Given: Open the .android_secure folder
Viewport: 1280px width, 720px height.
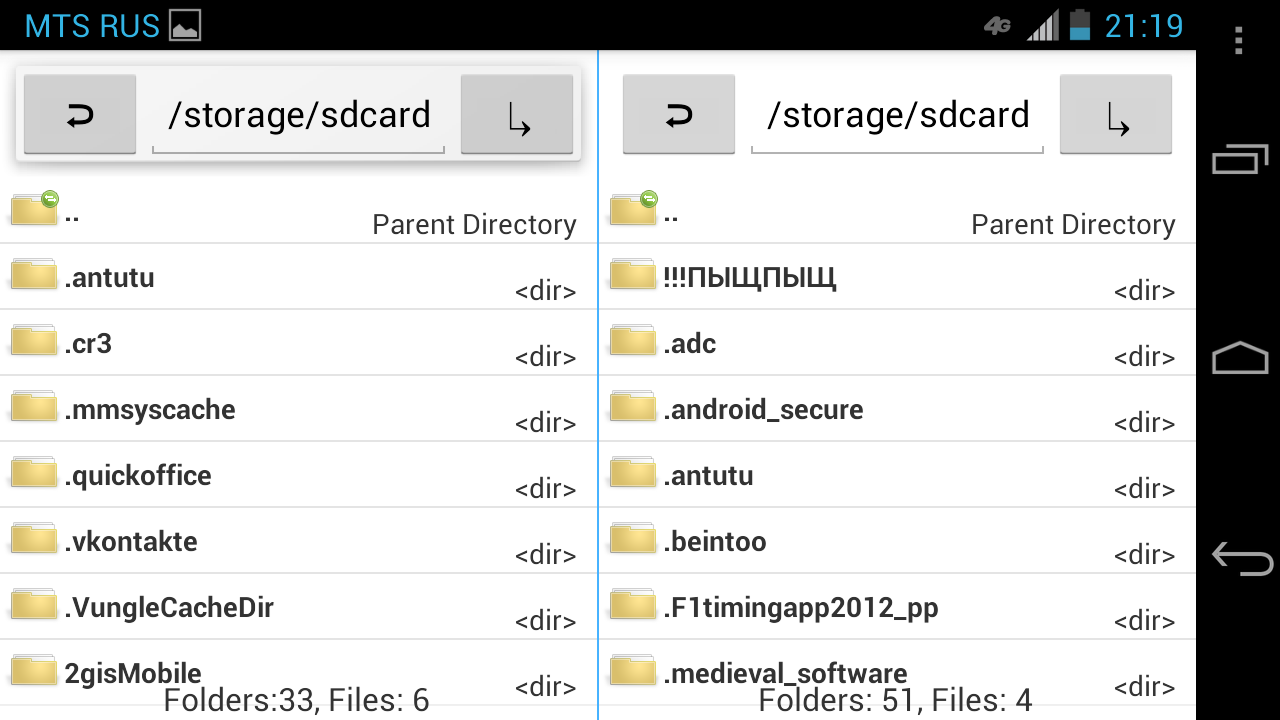Looking at the screenshot, I should [897, 409].
